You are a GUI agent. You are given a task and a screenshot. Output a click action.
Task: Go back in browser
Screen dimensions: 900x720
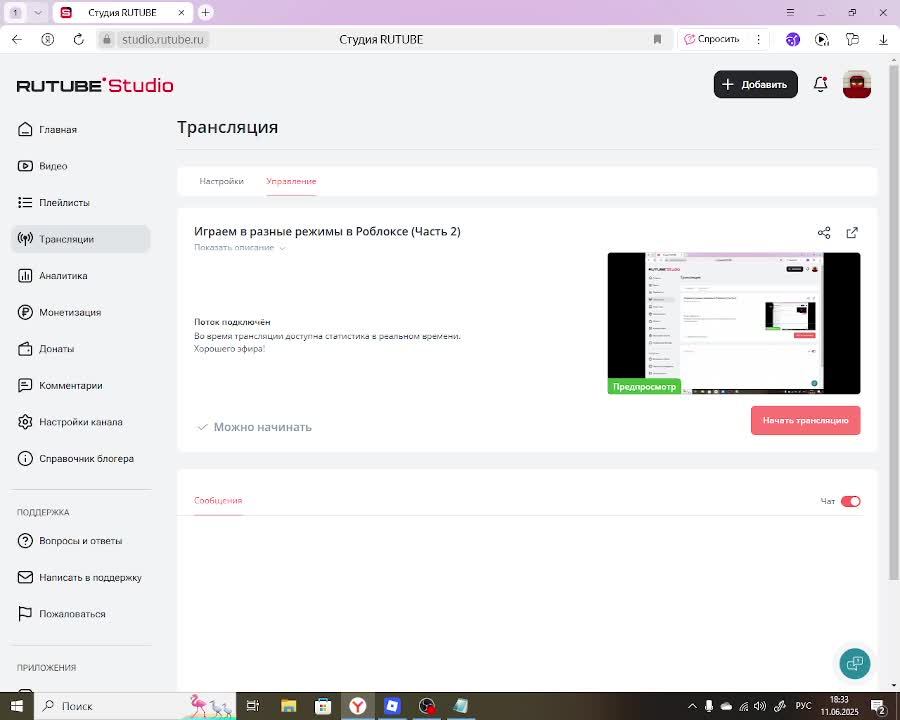[17, 40]
